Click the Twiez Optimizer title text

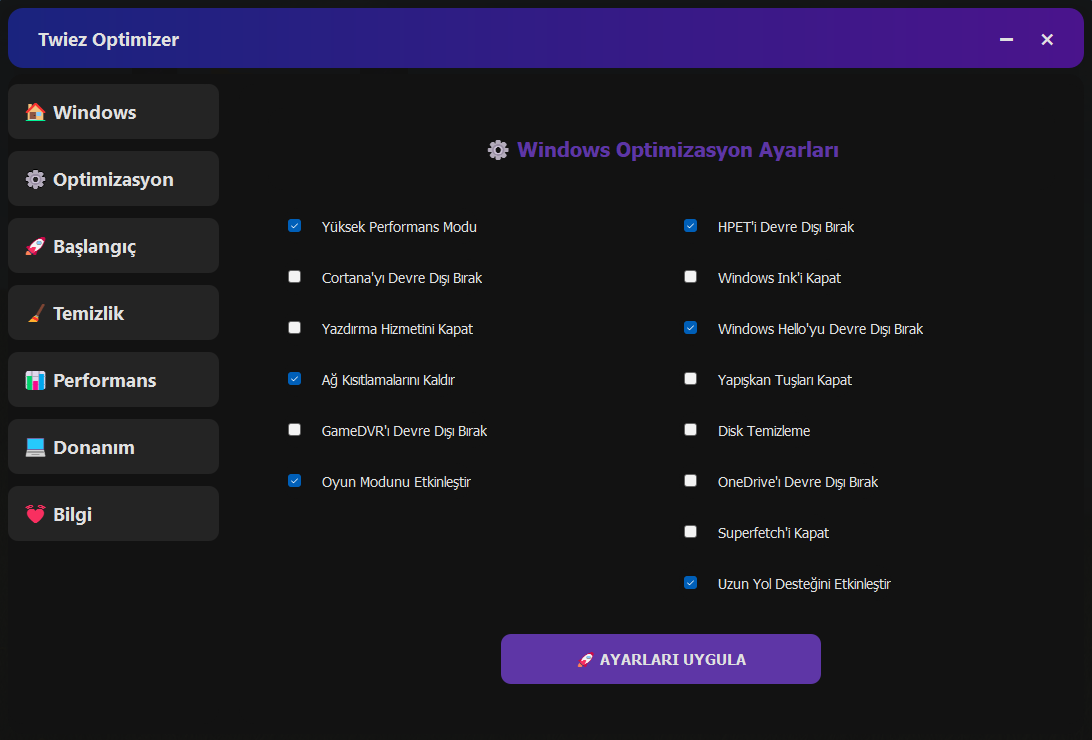point(109,40)
